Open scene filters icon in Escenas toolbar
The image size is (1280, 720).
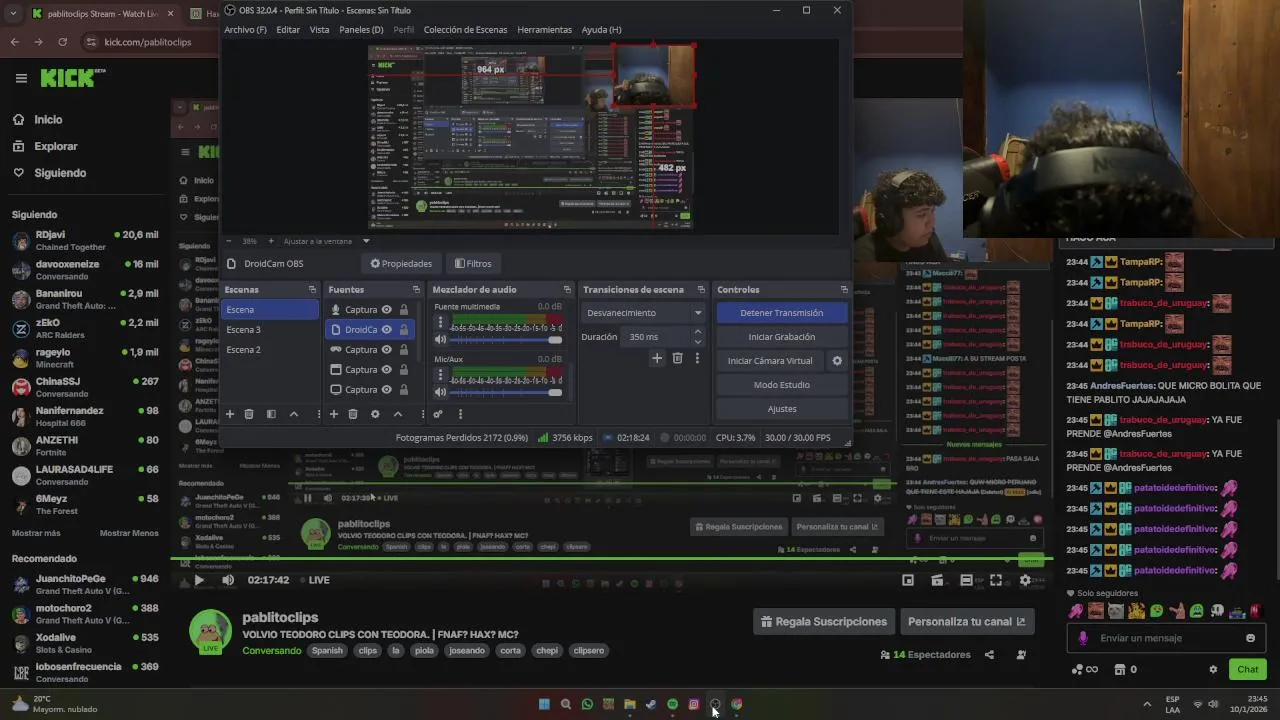point(271,414)
